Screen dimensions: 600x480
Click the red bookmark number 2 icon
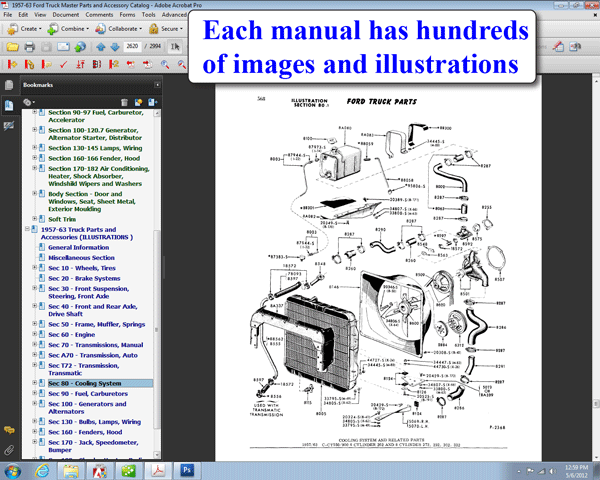[114, 64]
